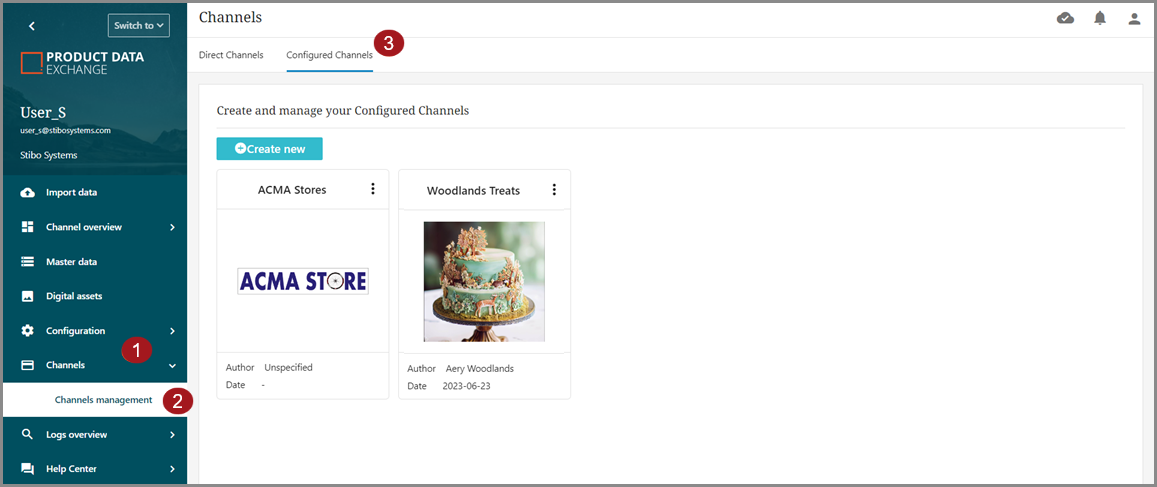Expand Help Center submenu chevron
The height and width of the screenshot is (487, 1157).
click(173, 469)
